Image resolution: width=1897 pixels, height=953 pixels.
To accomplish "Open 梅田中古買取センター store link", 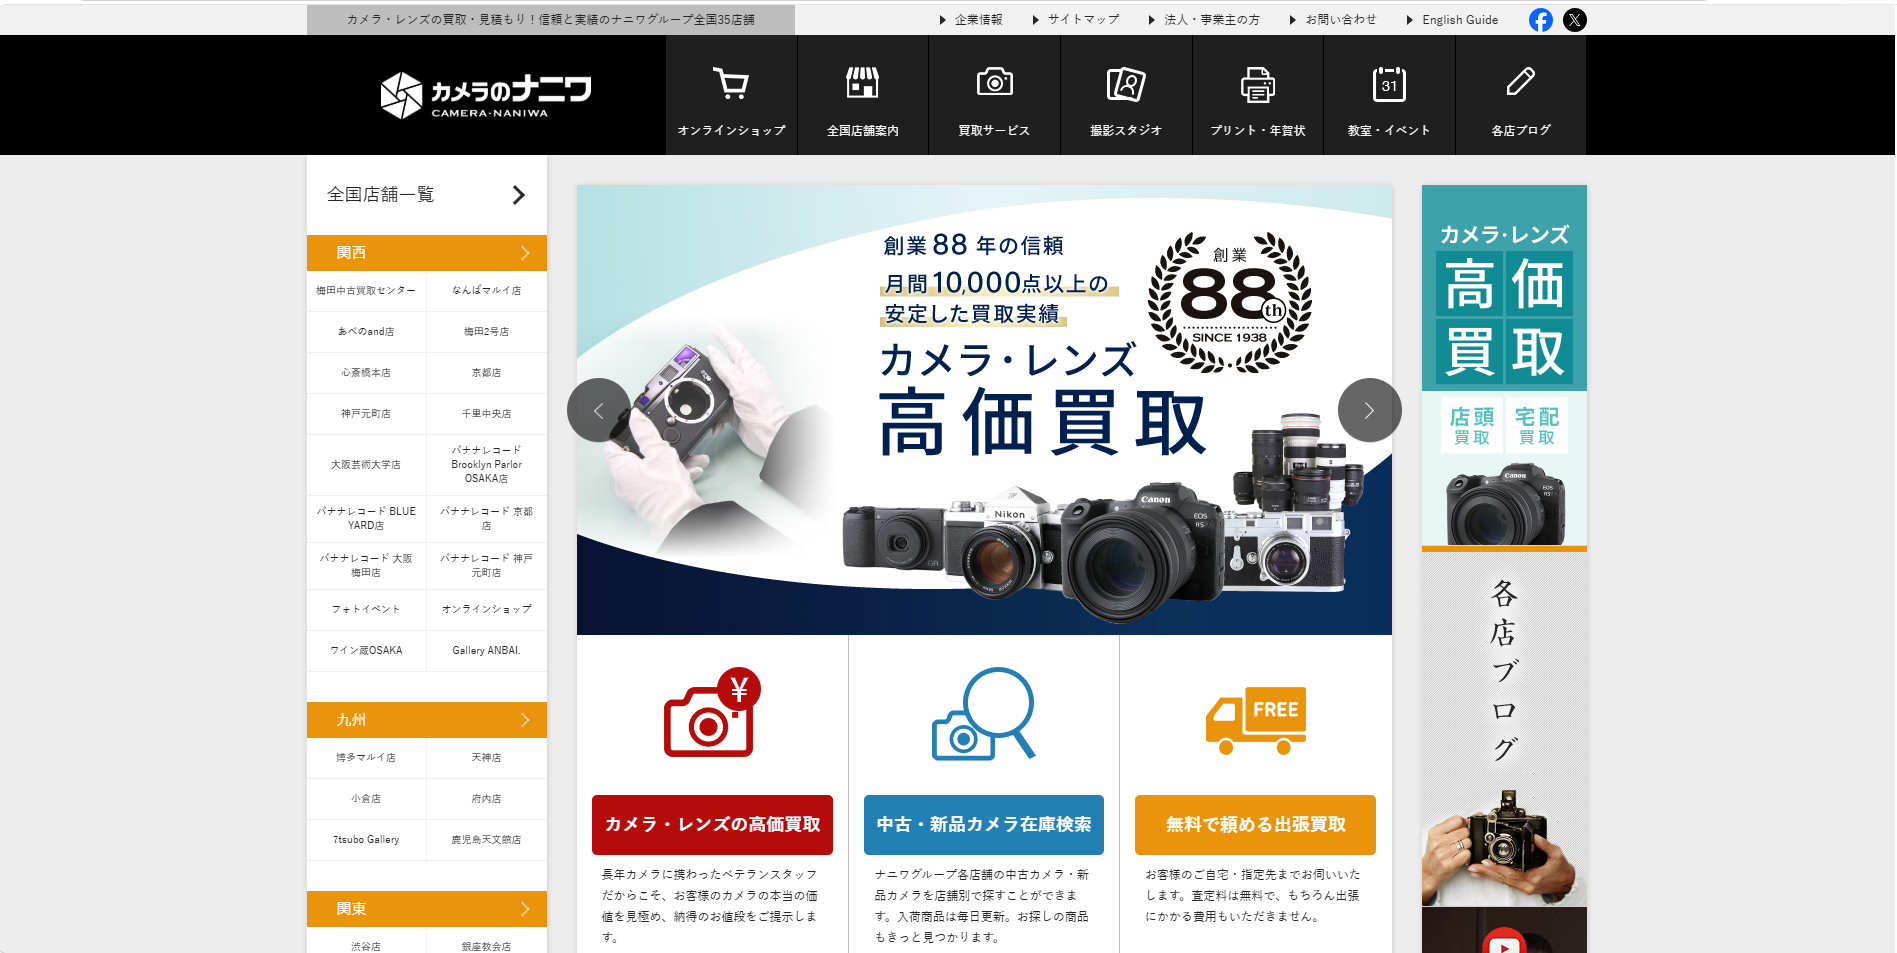I will coord(366,291).
